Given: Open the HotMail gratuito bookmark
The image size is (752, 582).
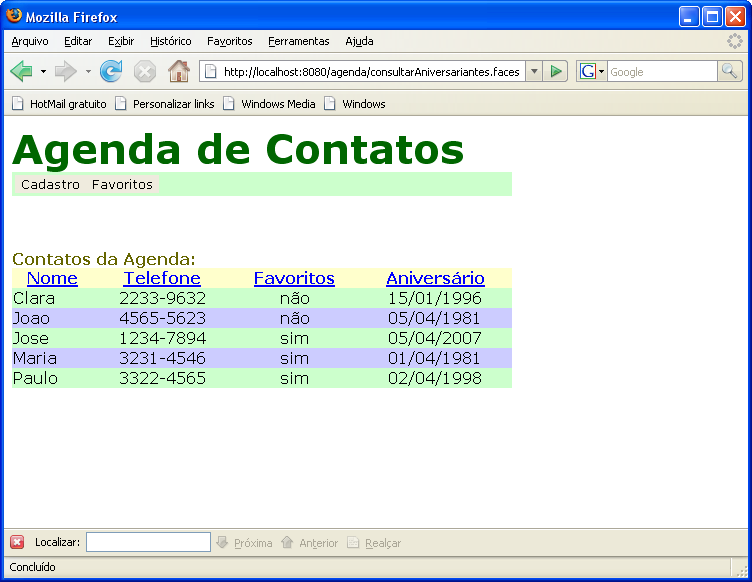Looking at the screenshot, I should click(x=59, y=104).
